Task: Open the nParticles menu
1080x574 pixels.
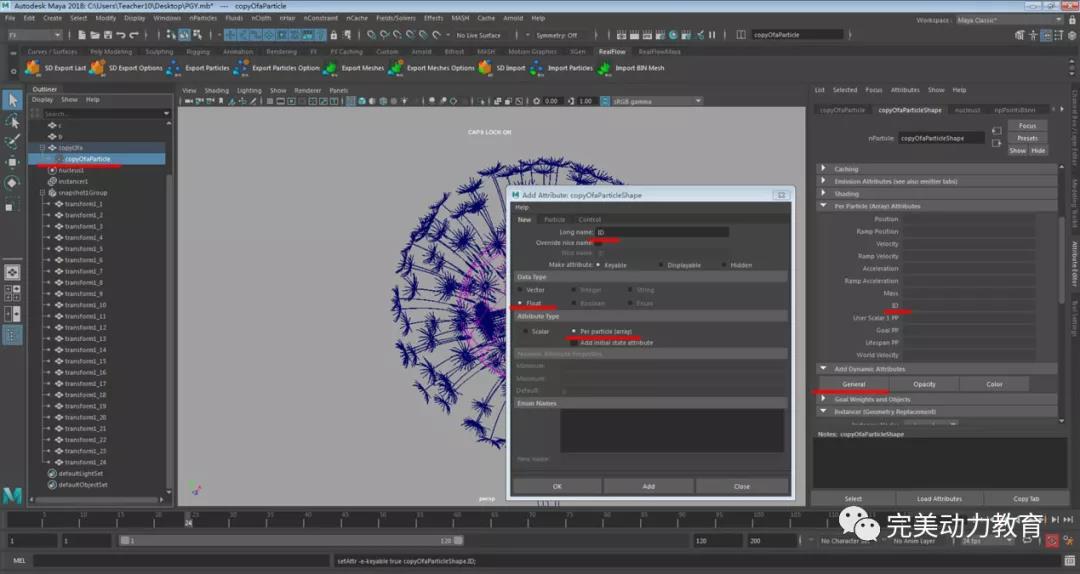Action: (x=202, y=18)
